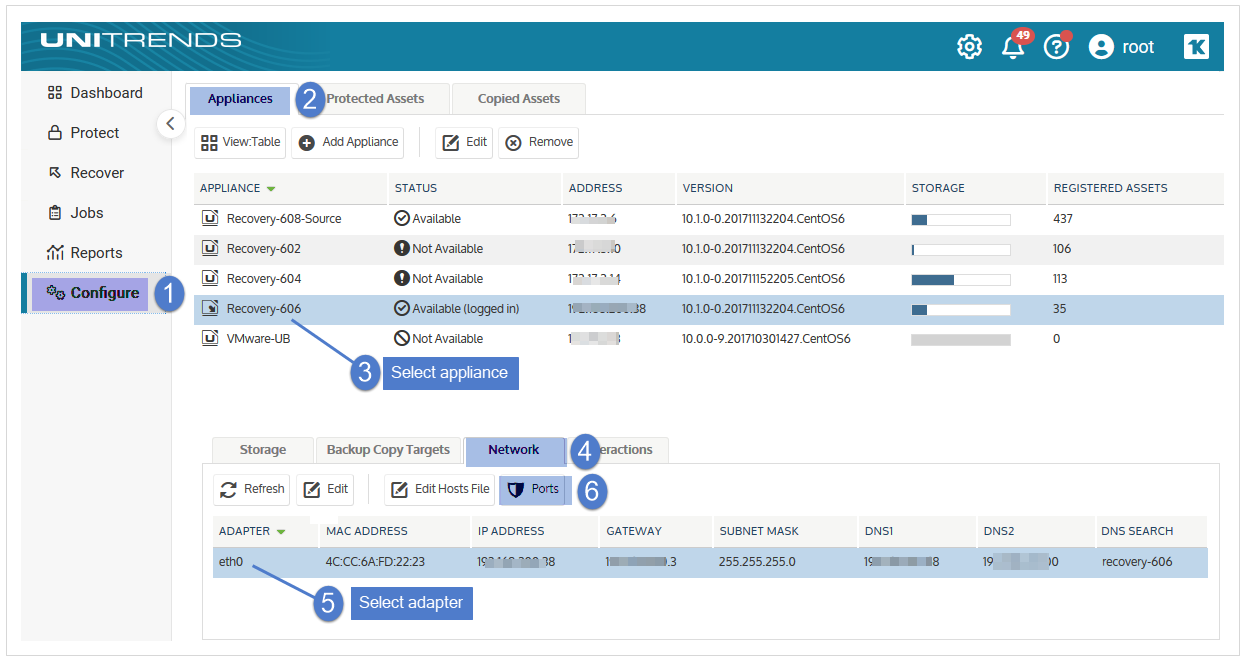
Task: Click the Ports button
Action: pyautogui.click(x=534, y=489)
